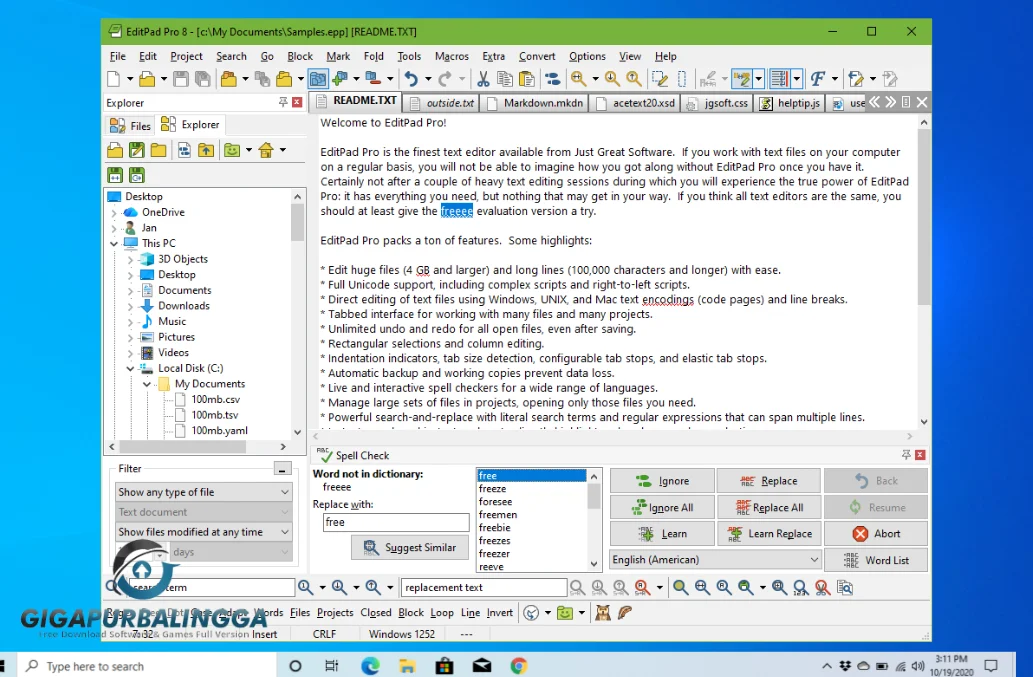1033x677 pixels.
Task: Click the Learn Replace button
Action: click(769, 534)
